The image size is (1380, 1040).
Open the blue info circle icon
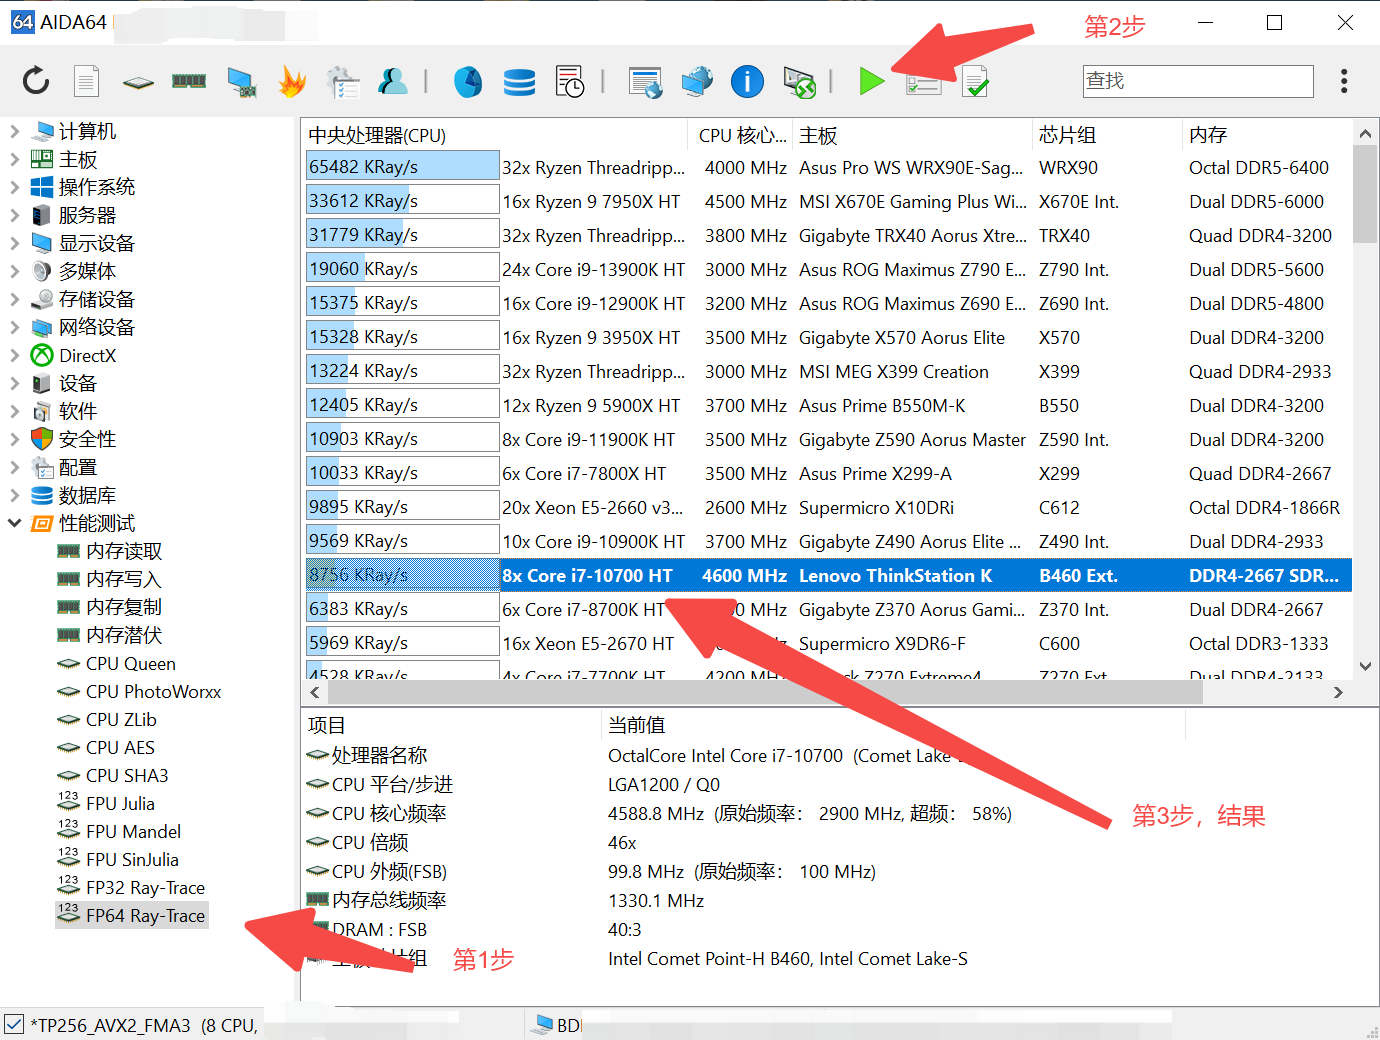tap(747, 81)
